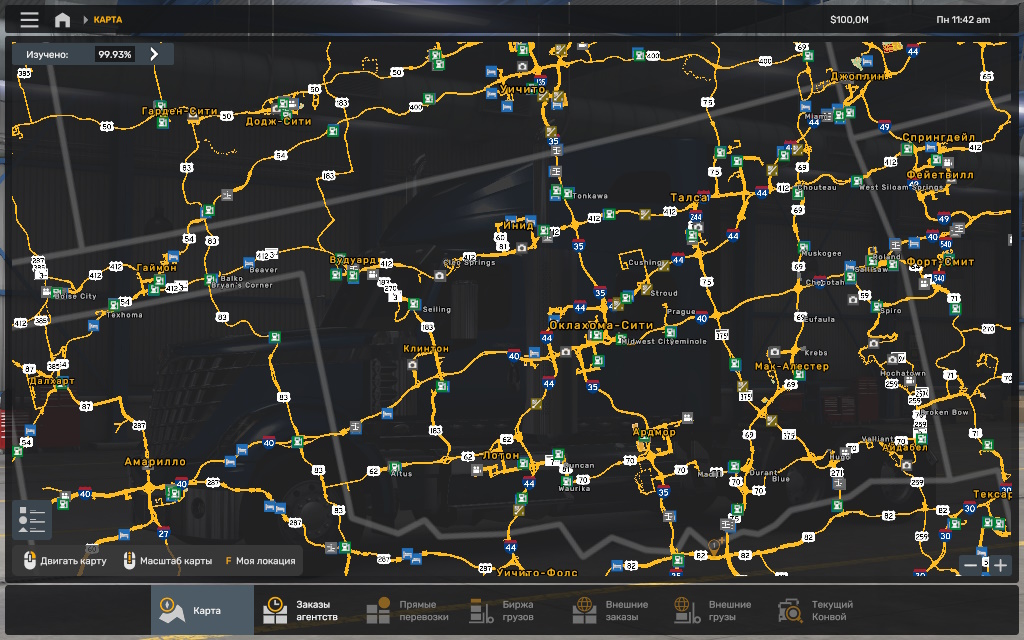
Task: Switch to the Биржа грузов tab
Action: pos(504,610)
